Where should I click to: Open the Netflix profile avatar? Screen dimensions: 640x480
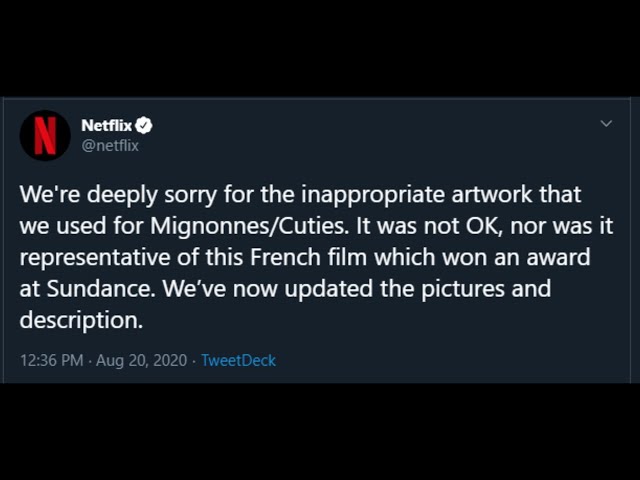[x=45, y=135]
